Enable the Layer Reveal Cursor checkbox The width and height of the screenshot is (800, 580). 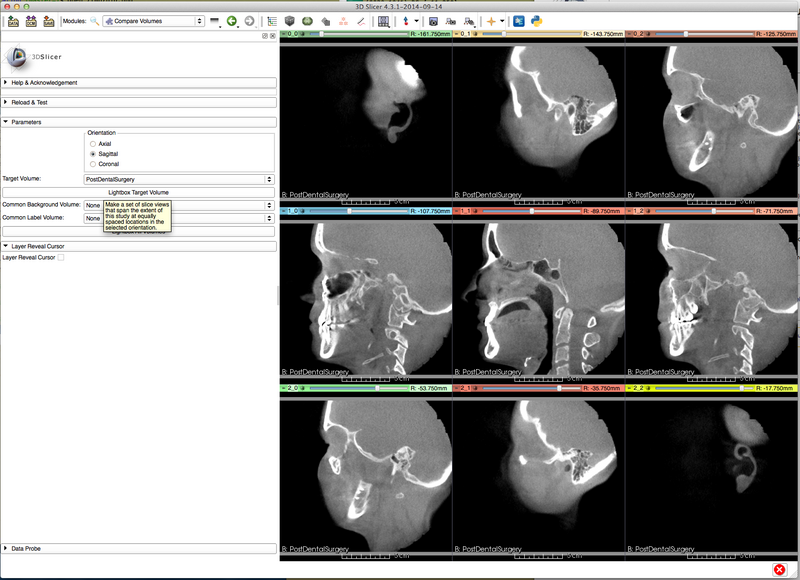[61, 257]
